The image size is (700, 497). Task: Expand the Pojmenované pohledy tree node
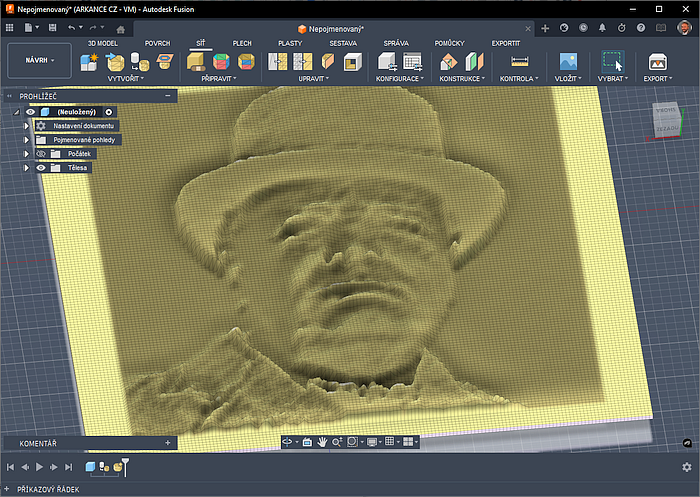pos(27,140)
